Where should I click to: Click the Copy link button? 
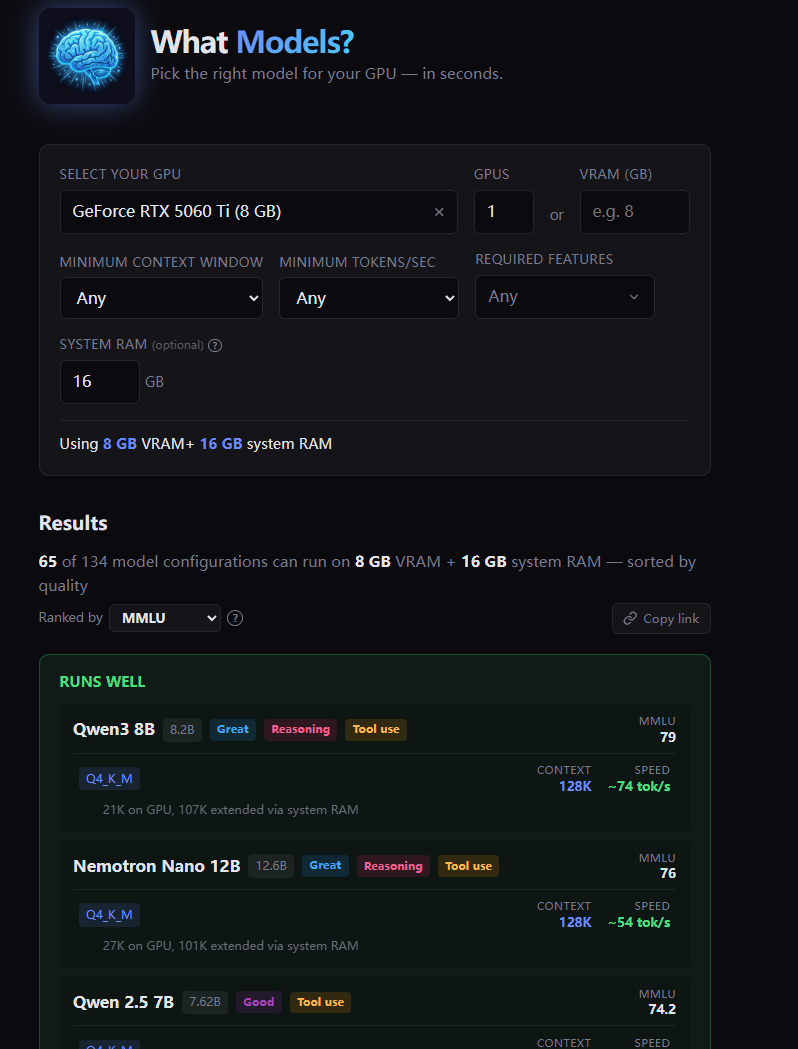pyautogui.click(x=661, y=619)
